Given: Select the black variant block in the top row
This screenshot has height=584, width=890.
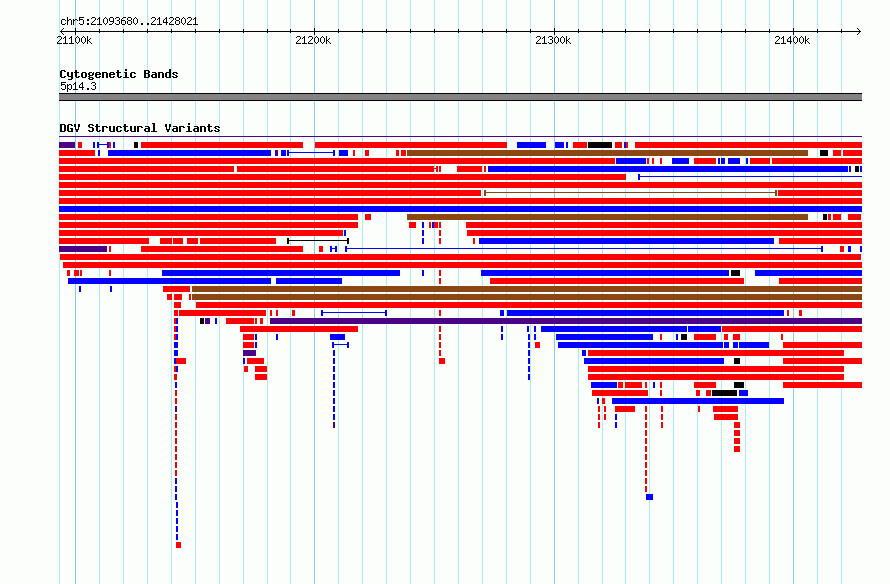Looking at the screenshot, I should click(600, 145).
